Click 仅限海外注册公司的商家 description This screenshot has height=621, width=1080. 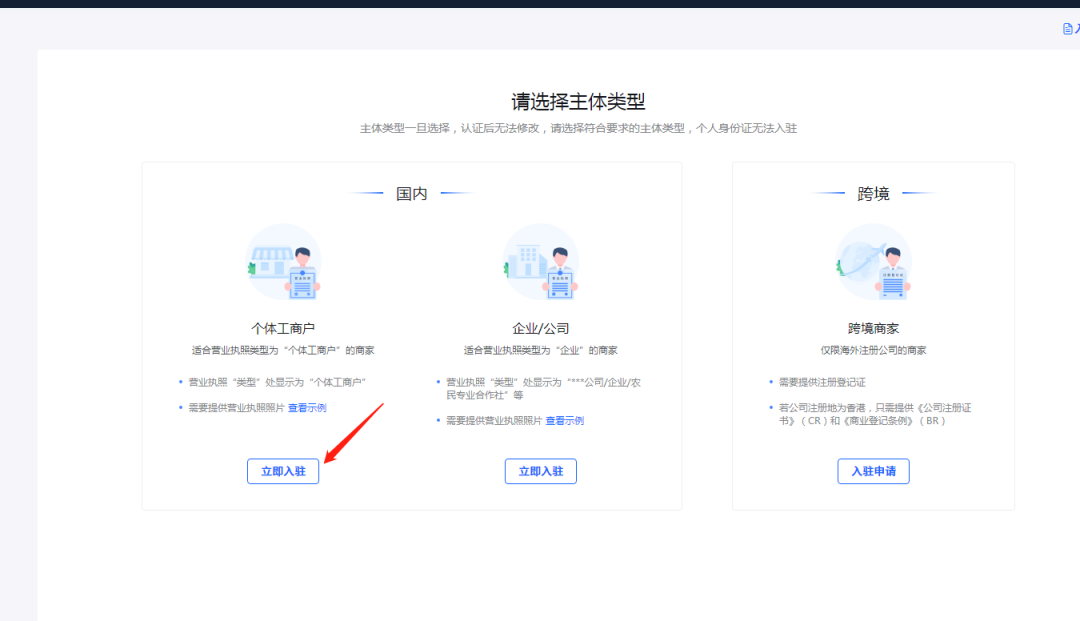click(x=873, y=350)
